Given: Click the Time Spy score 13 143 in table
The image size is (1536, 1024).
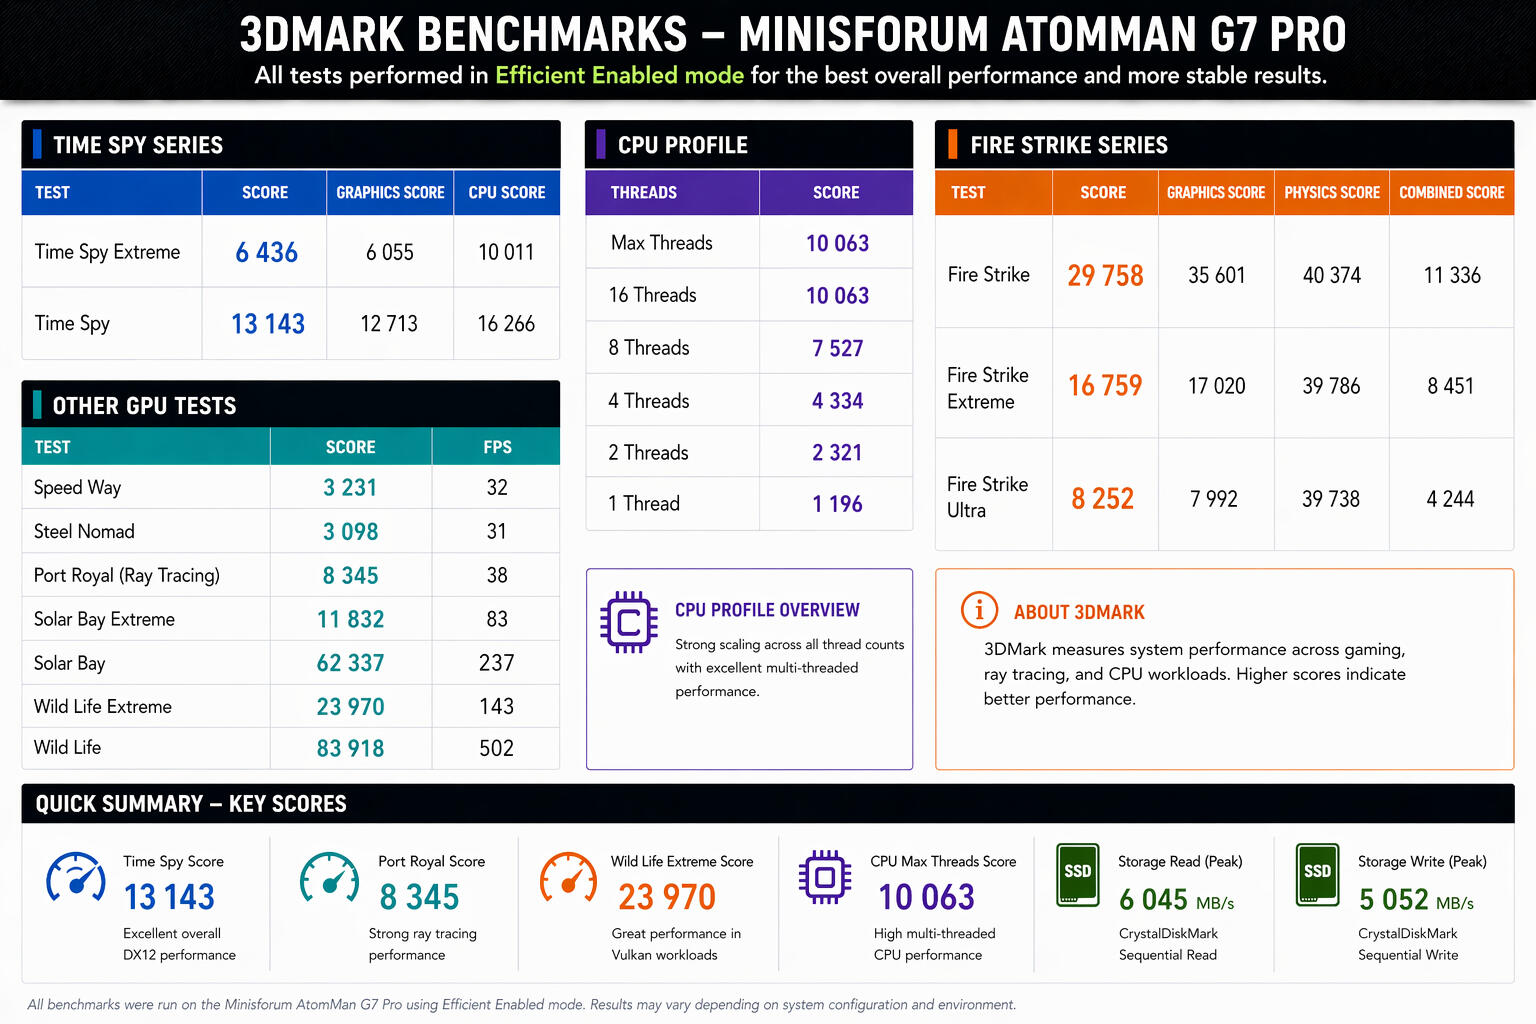Looking at the screenshot, I should (267, 324).
